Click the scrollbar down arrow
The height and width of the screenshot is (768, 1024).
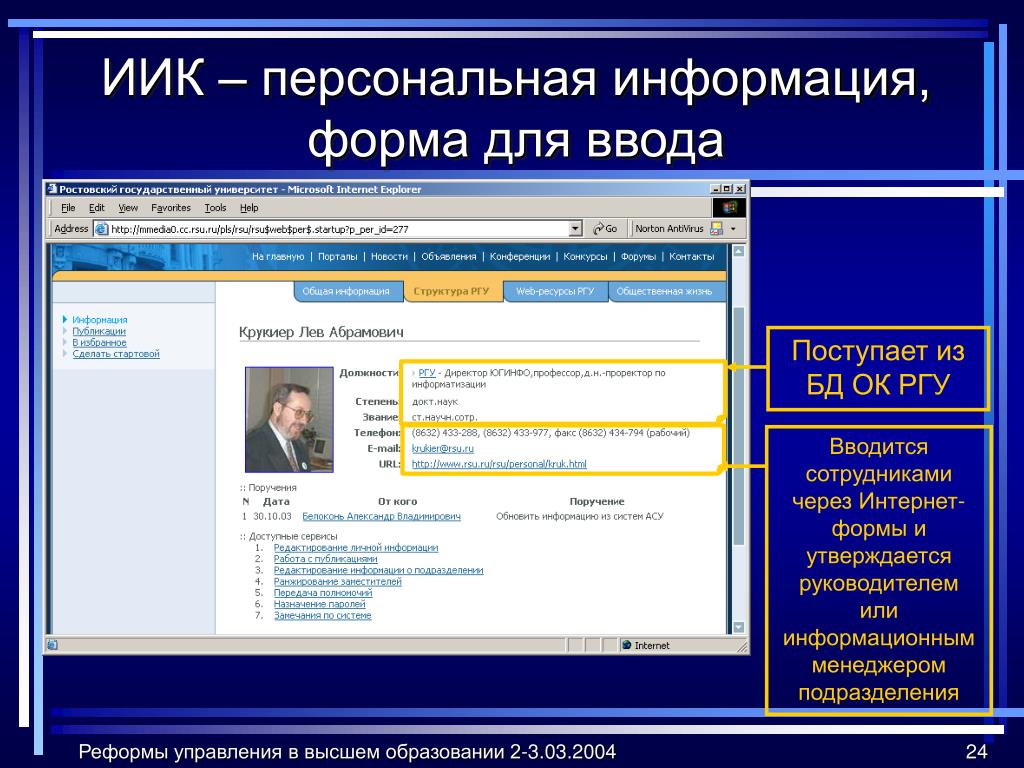tap(739, 628)
